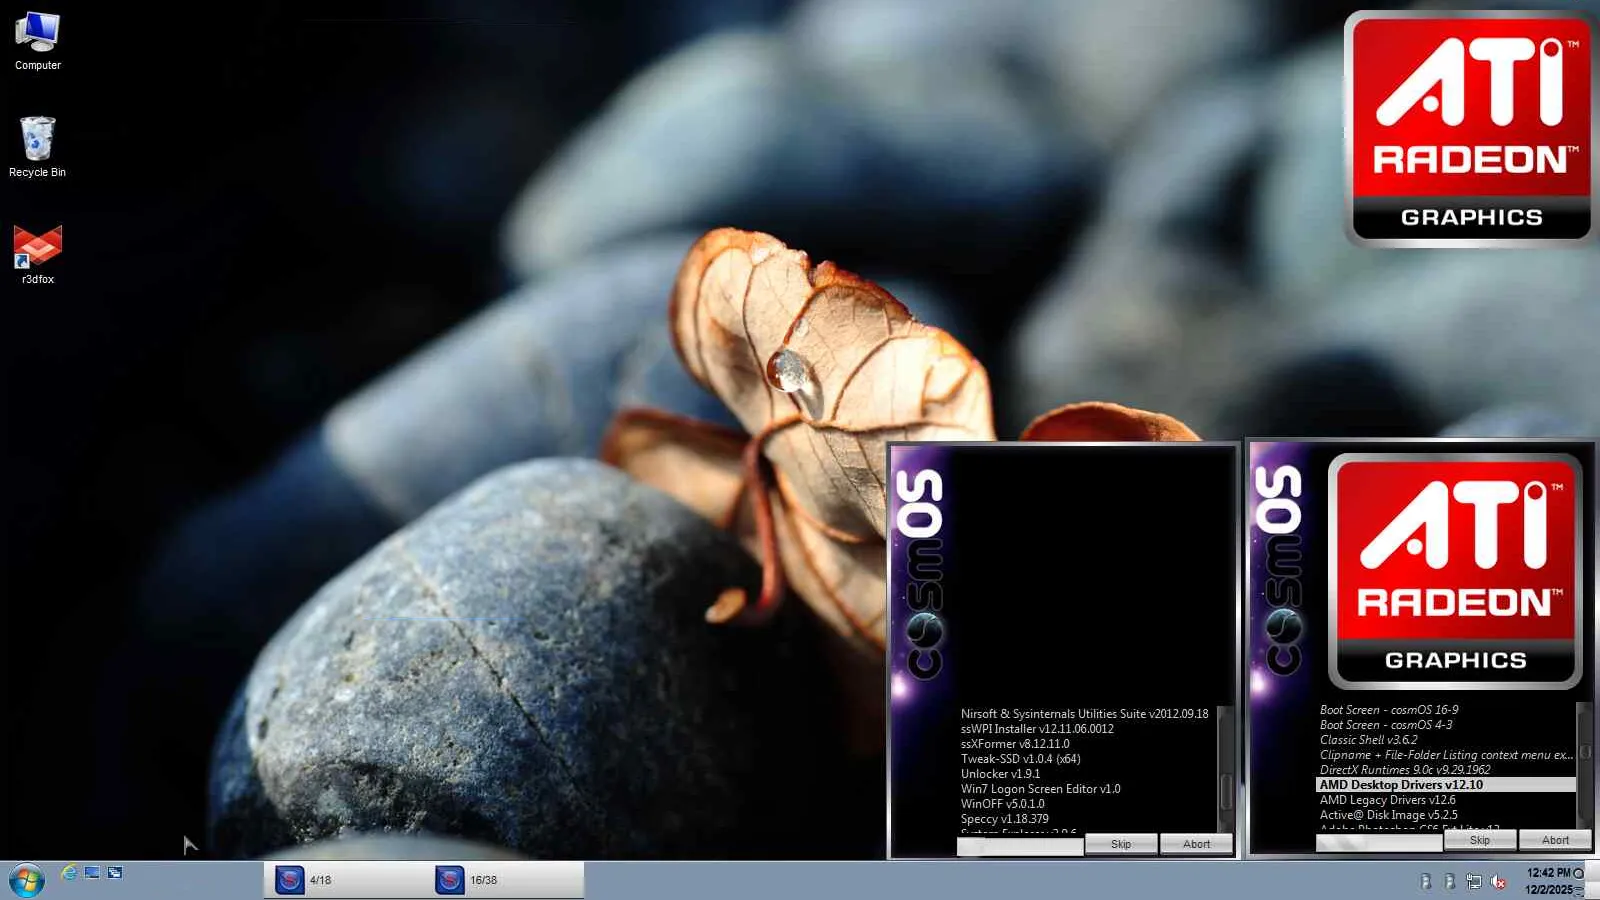The image size is (1600, 900).
Task: Click the cosmOS logo in the right installer
Action: pos(1279,571)
